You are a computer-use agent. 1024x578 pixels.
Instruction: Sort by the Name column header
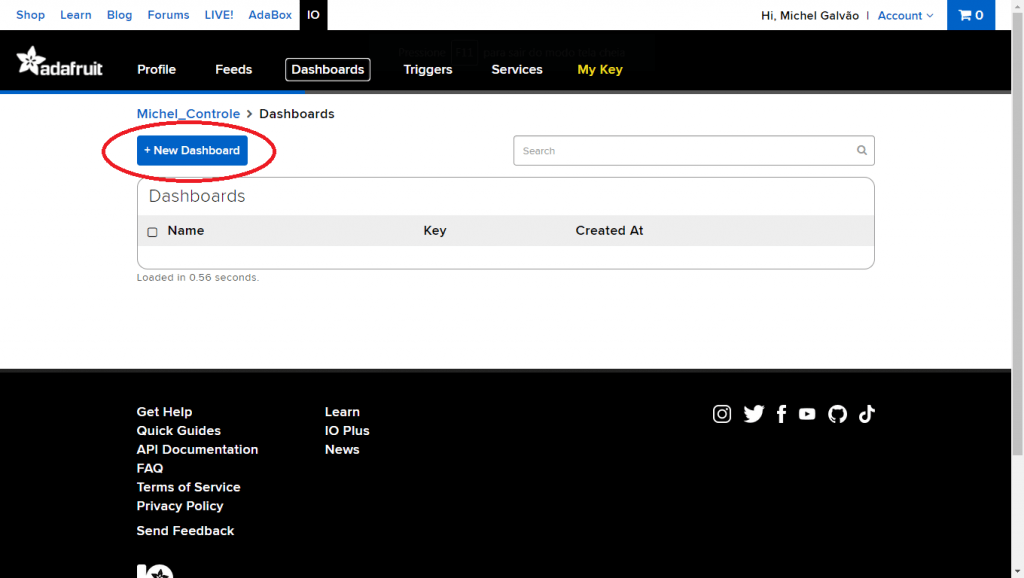(x=185, y=231)
